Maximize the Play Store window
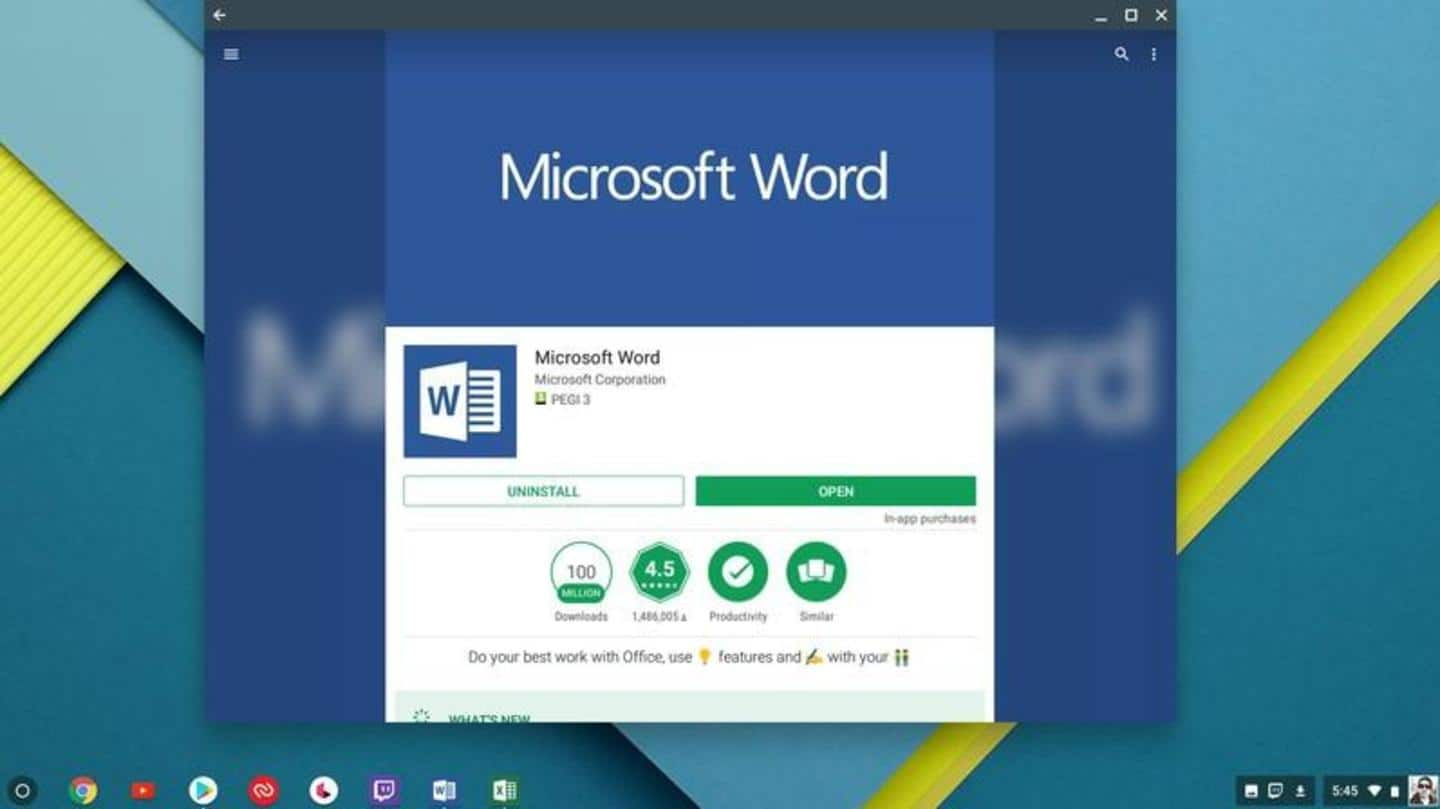The image size is (1440, 809). point(1130,15)
